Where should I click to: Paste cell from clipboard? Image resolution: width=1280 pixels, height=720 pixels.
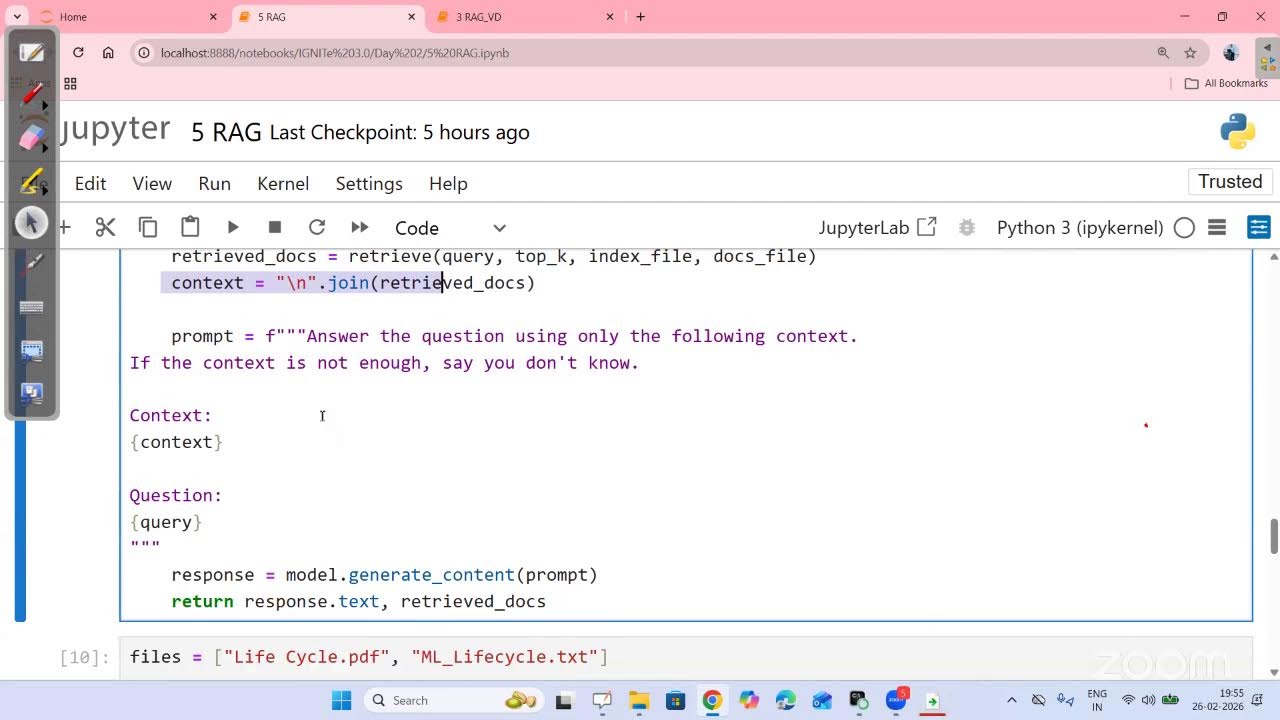[190, 228]
